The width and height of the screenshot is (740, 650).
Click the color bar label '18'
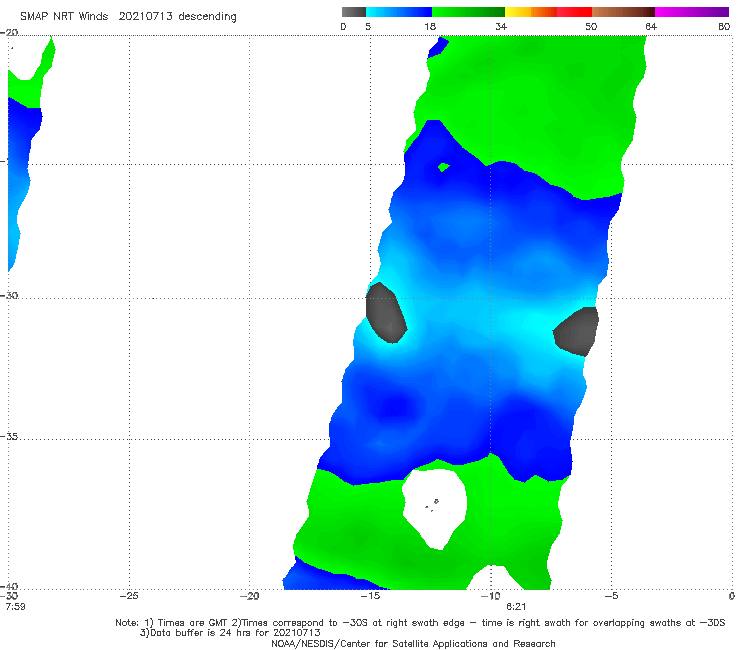430,26
